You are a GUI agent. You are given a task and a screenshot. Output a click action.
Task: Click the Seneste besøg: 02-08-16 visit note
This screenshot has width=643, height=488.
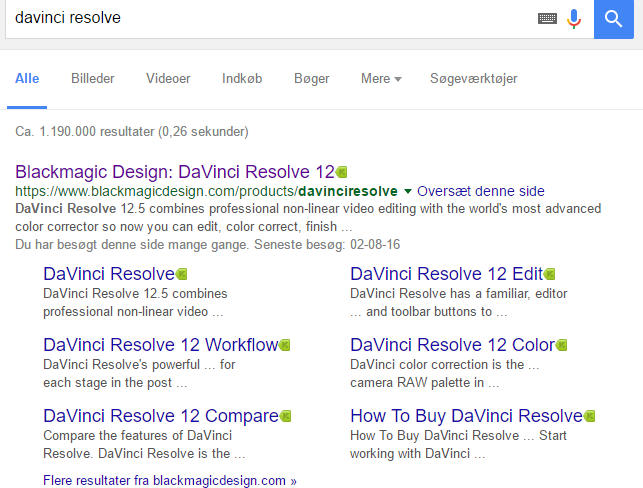click(327, 244)
